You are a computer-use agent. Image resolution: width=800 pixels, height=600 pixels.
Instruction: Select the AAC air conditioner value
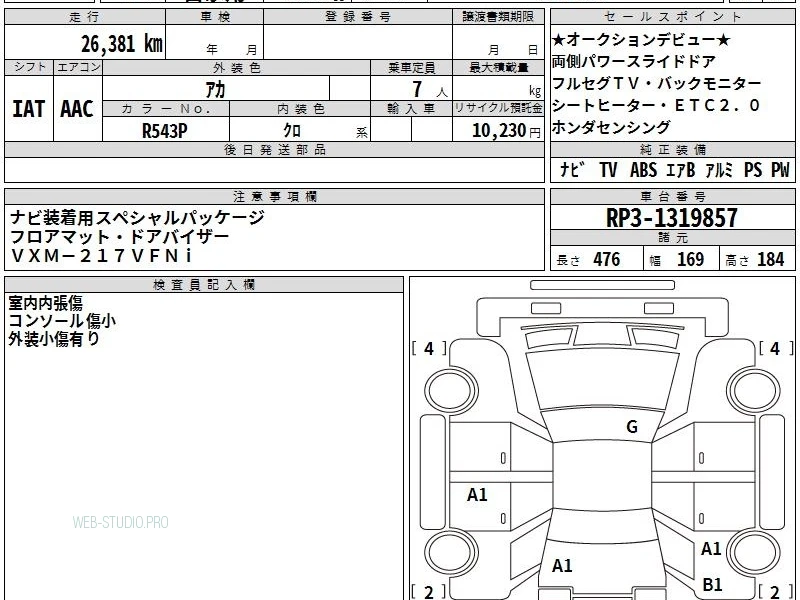pos(77,109)
